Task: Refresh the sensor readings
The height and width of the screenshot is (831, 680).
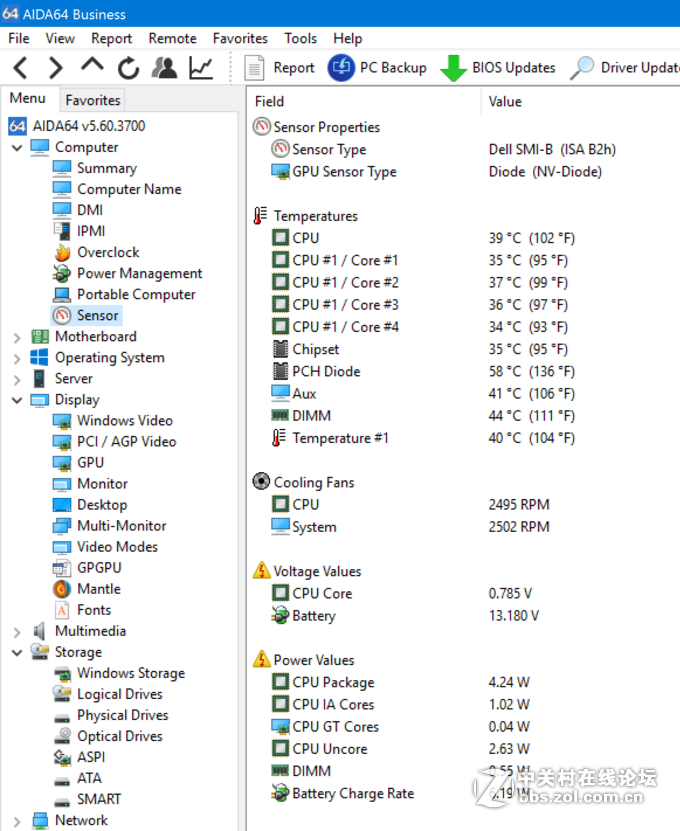Action: pyautogui.click(x=128, y=68)
